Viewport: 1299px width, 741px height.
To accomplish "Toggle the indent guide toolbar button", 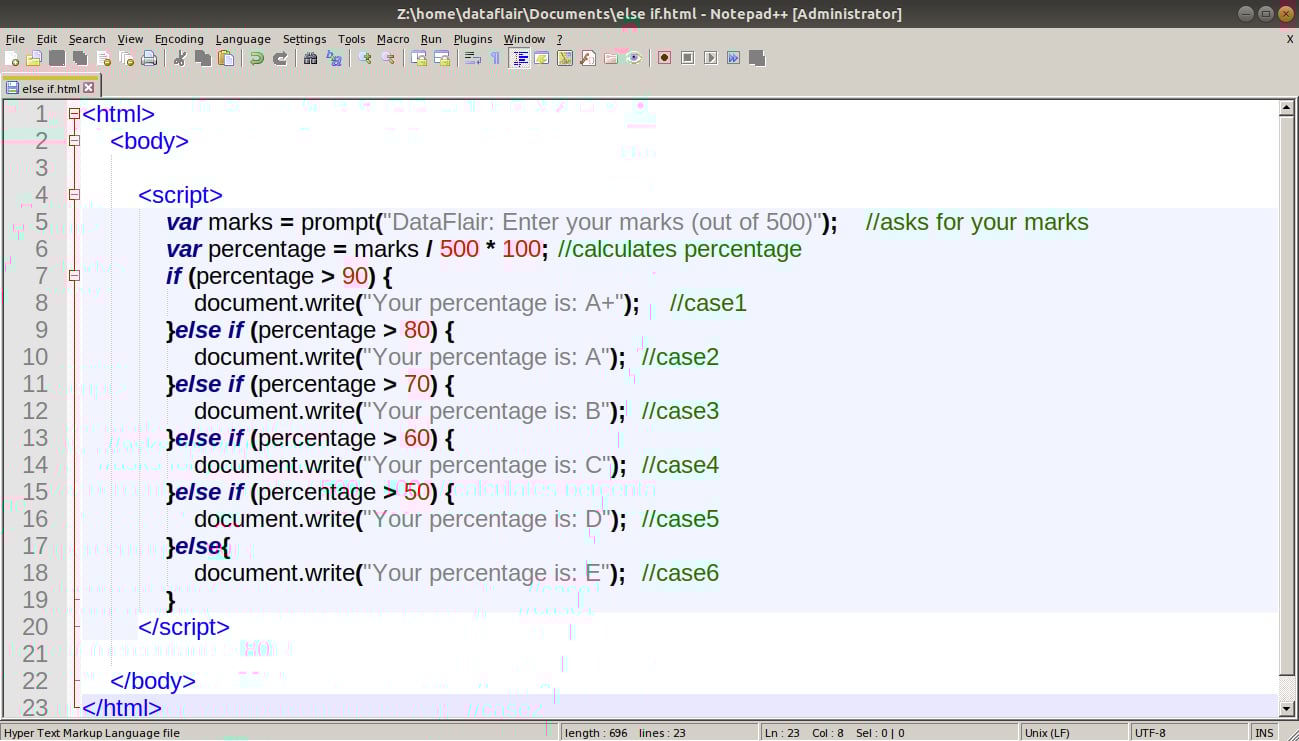I will click(x=520, y=58).
